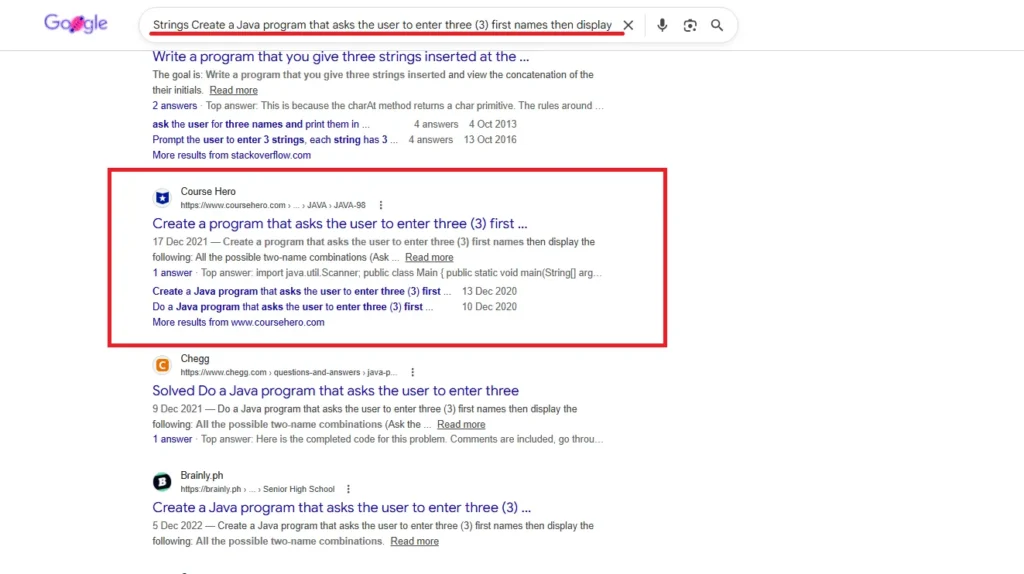Open the three-dot menu for Chegg result
The image size is (1024, 574).
(x=412, y=372)
